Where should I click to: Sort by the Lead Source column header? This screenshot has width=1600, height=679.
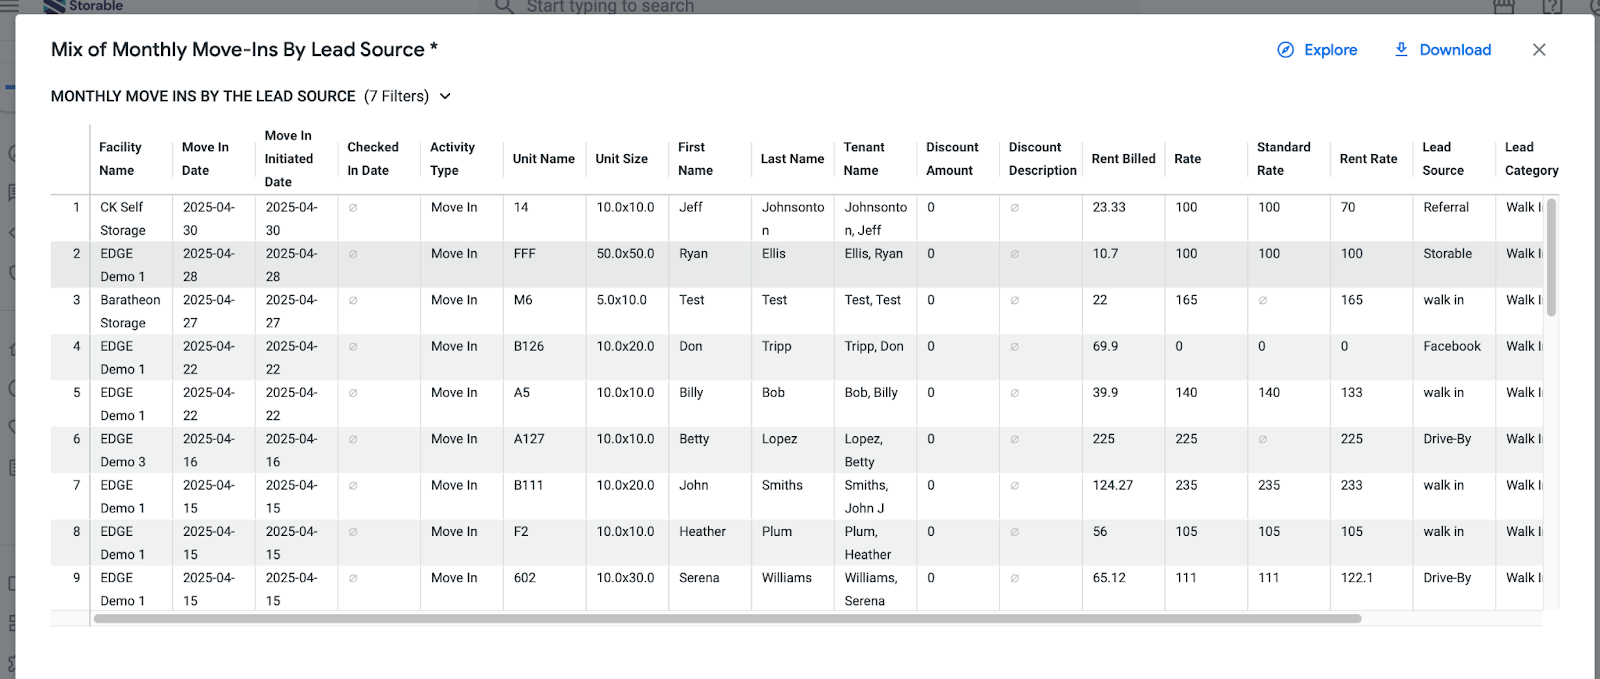pos(1442,159)
